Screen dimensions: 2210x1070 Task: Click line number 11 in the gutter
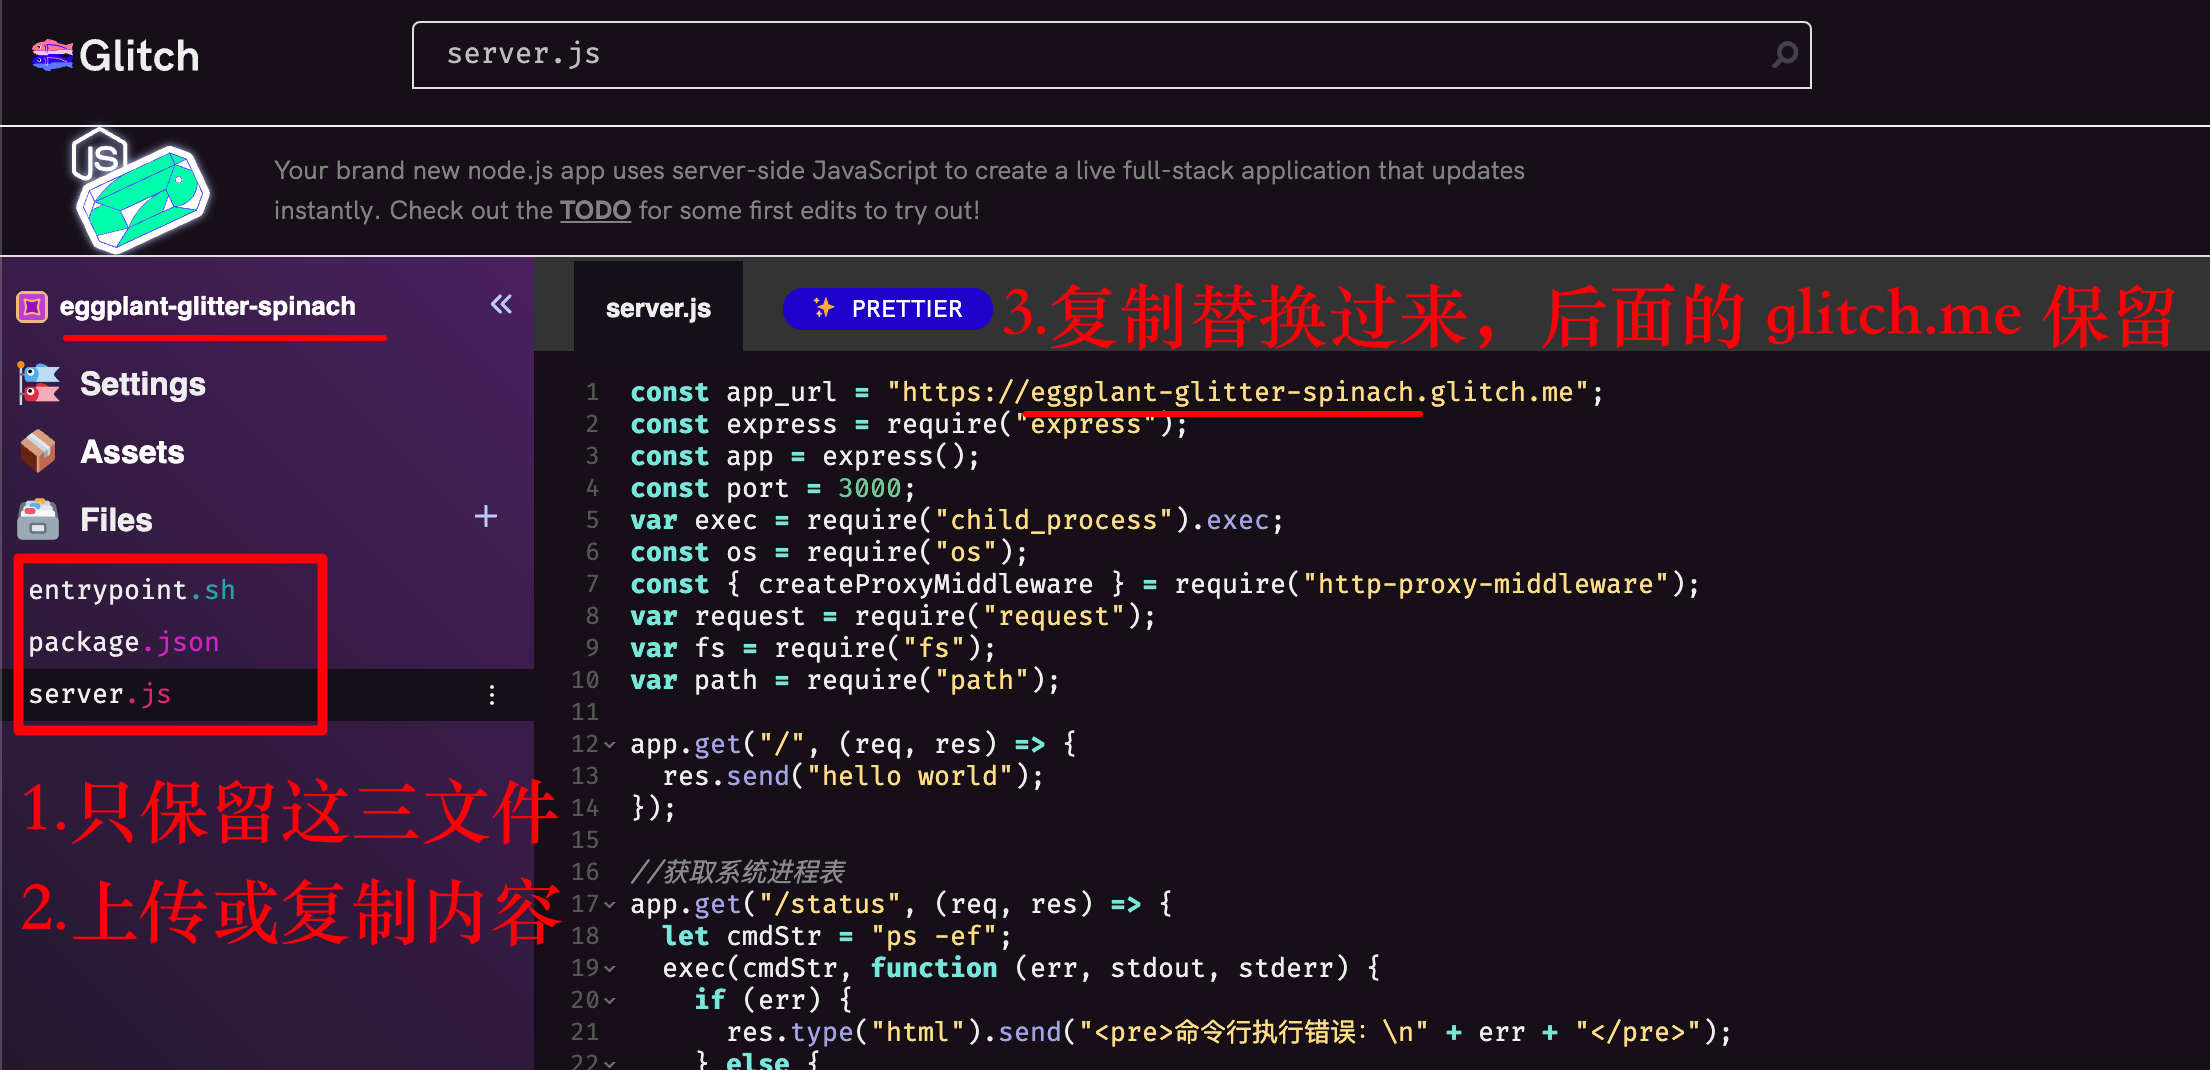(x=584, y=712)
